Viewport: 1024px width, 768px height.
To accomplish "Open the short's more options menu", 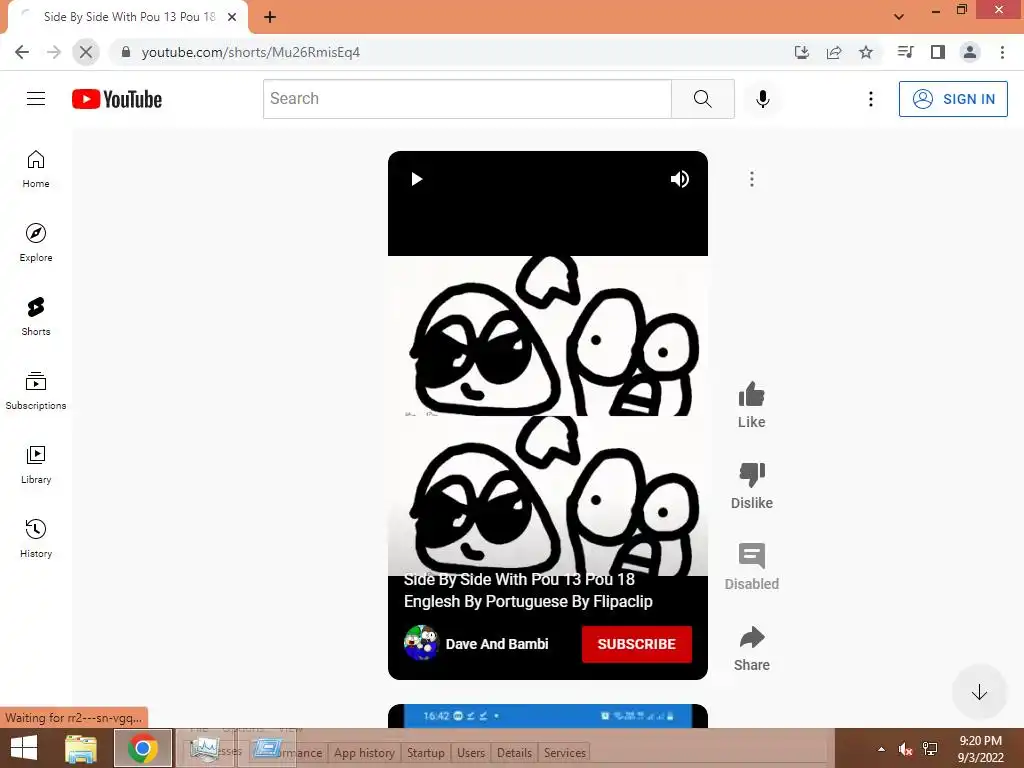I will [752, 179].
